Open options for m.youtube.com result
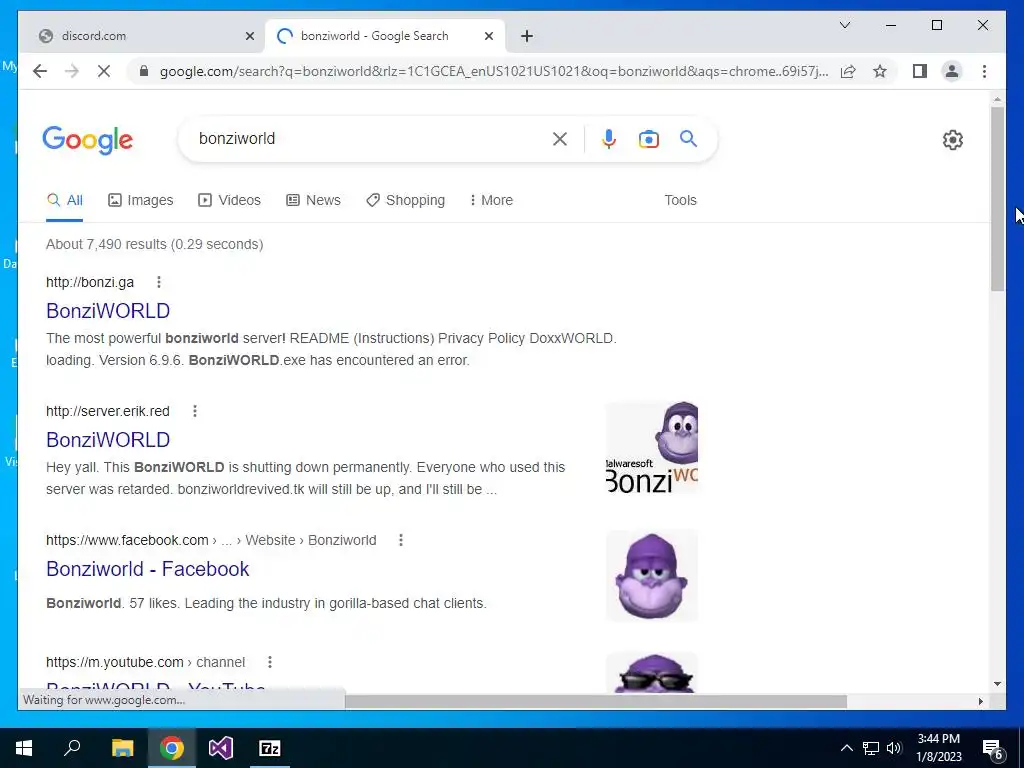 tap(270, 662)
